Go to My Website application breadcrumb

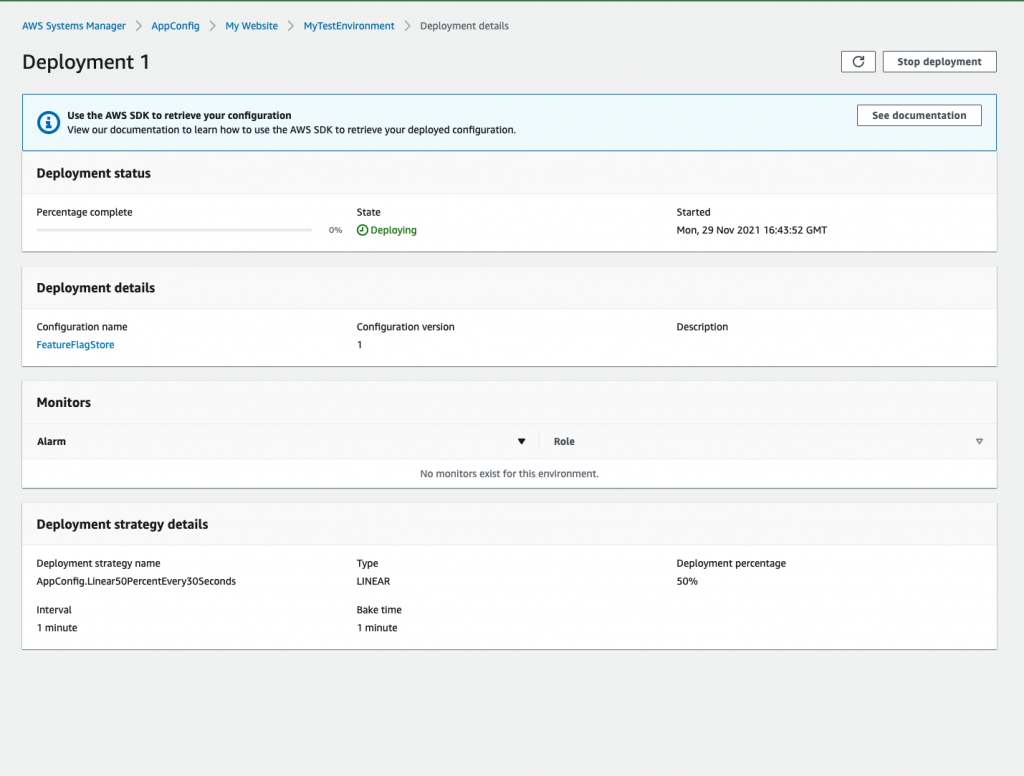[x=251, y=26]
